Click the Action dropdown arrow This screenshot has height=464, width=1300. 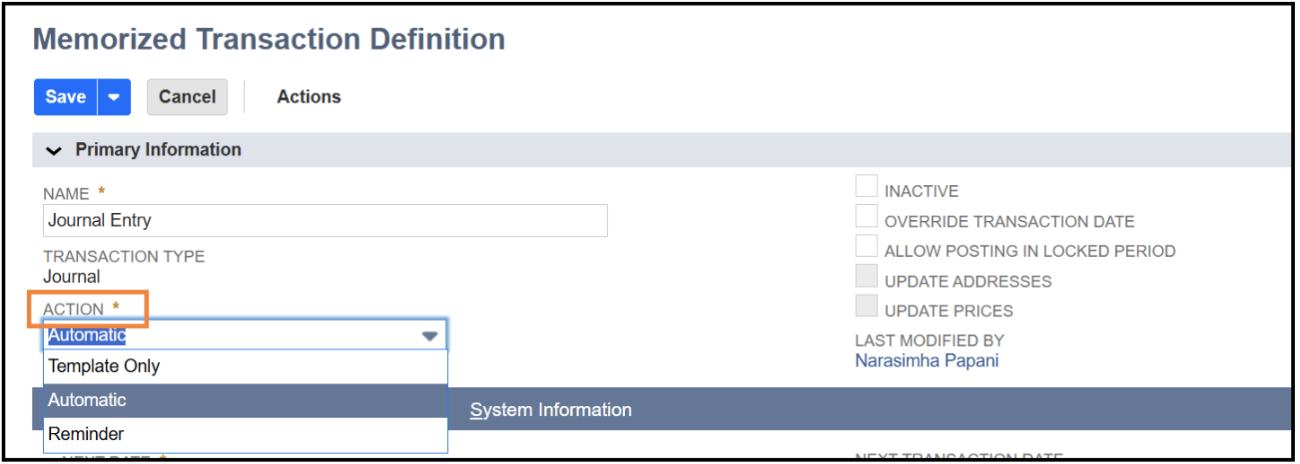click(430, 336)
